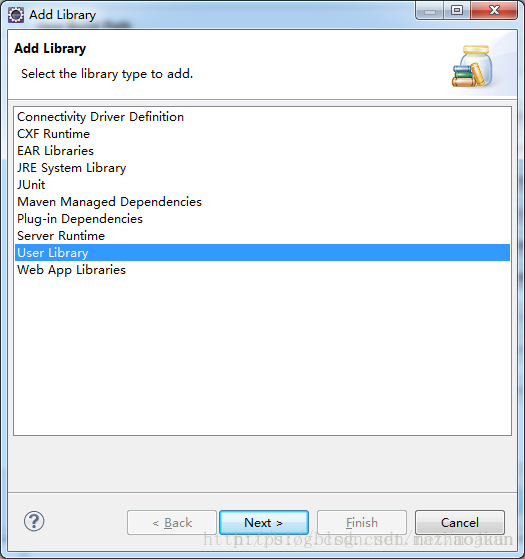Click the Eclipse icon in title bar

[x=16, y=15]
